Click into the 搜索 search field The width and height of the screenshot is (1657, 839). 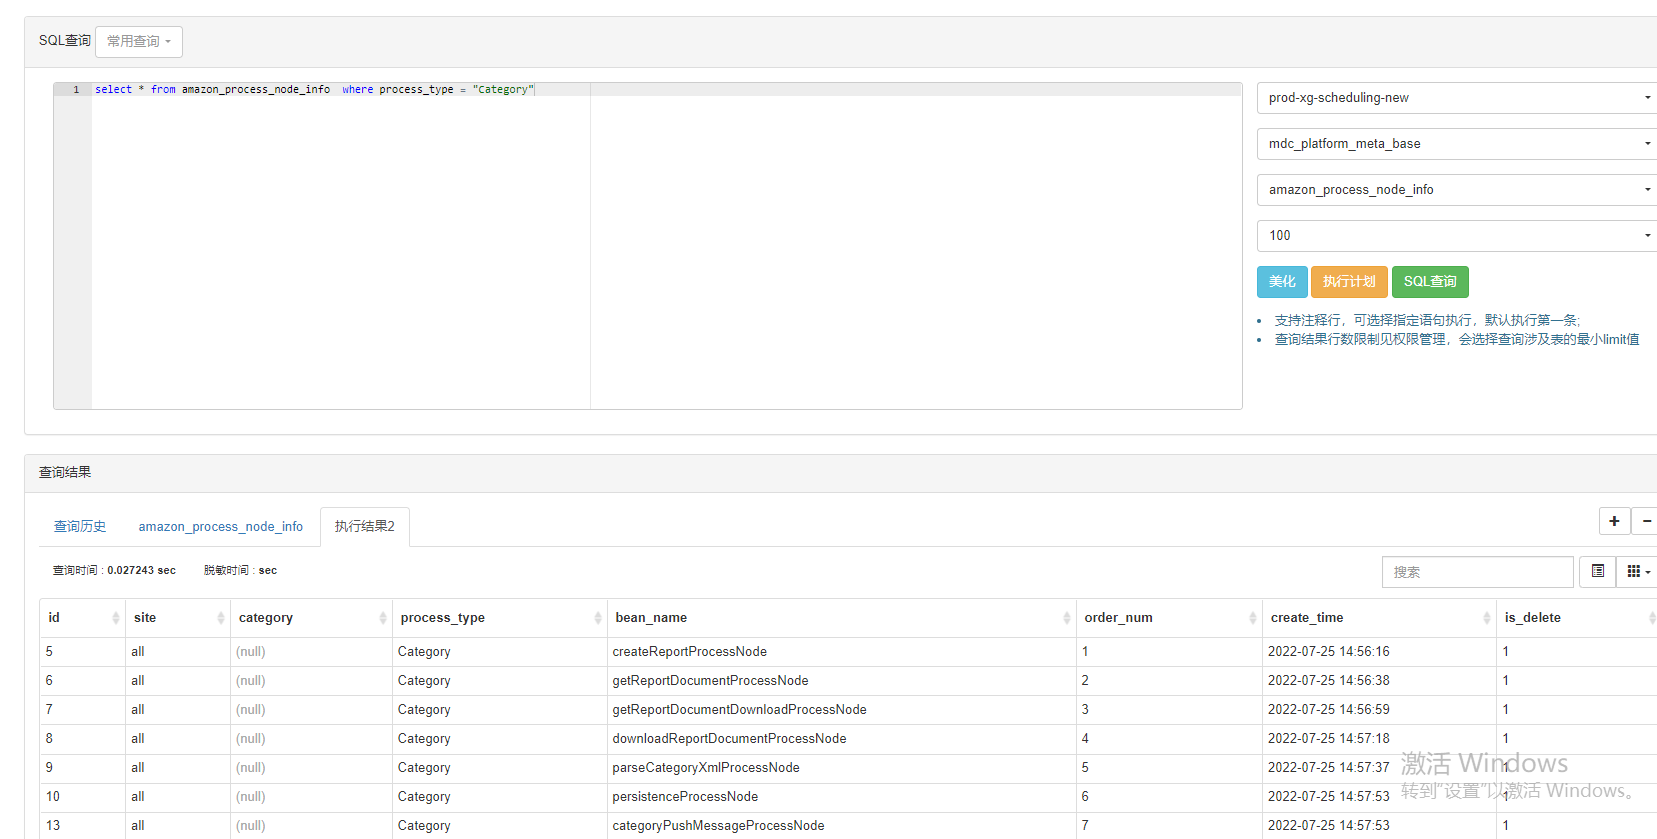(x=1476, y=572)
